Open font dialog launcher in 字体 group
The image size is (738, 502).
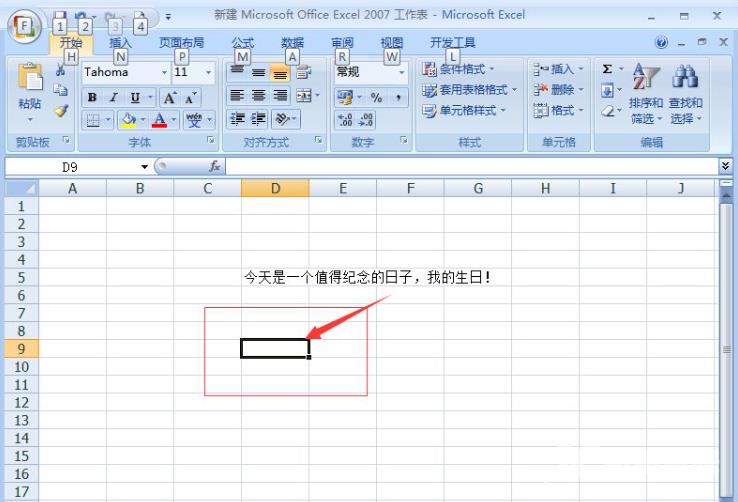[x=210, y=140]
